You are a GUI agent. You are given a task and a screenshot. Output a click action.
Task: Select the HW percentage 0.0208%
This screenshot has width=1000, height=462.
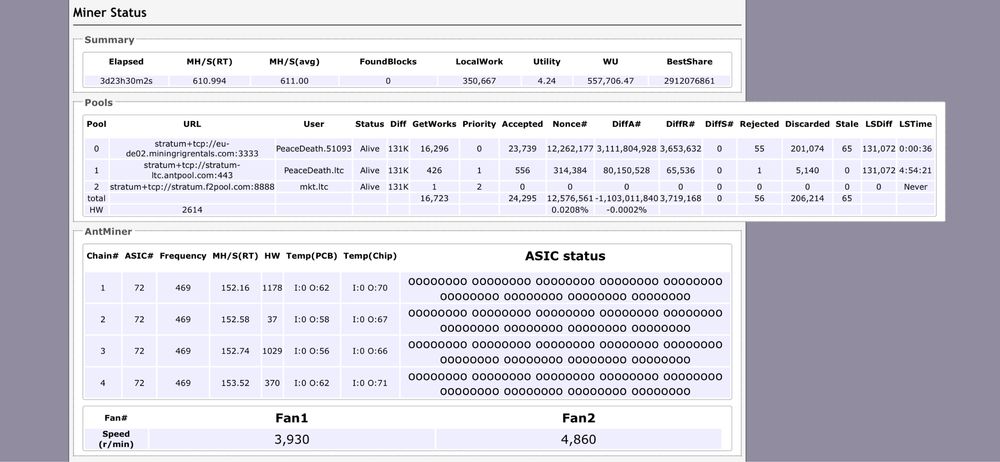click(570, 209)
